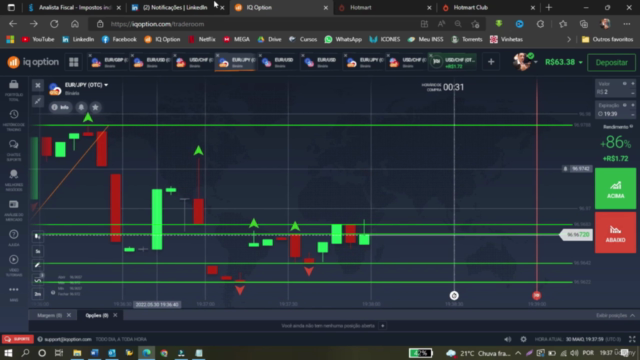The image size is (640, 360).
Task: Switch to the LinkedIn notifications browser tab
Action: pyautogui.click(x=177, y=7)
